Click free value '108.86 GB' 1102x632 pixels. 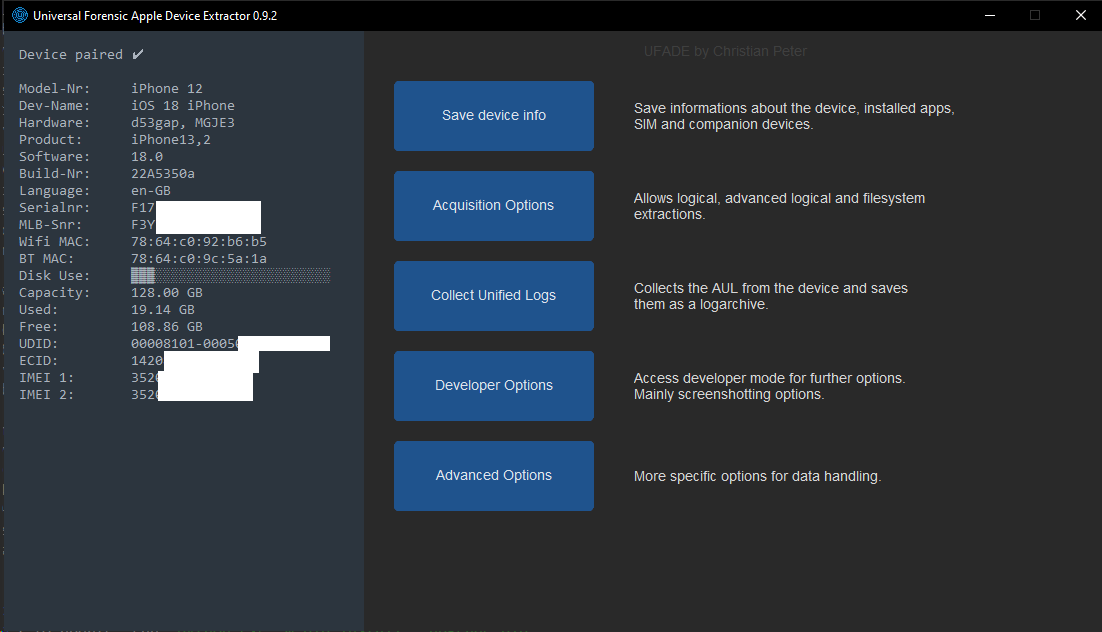[167, 327]
